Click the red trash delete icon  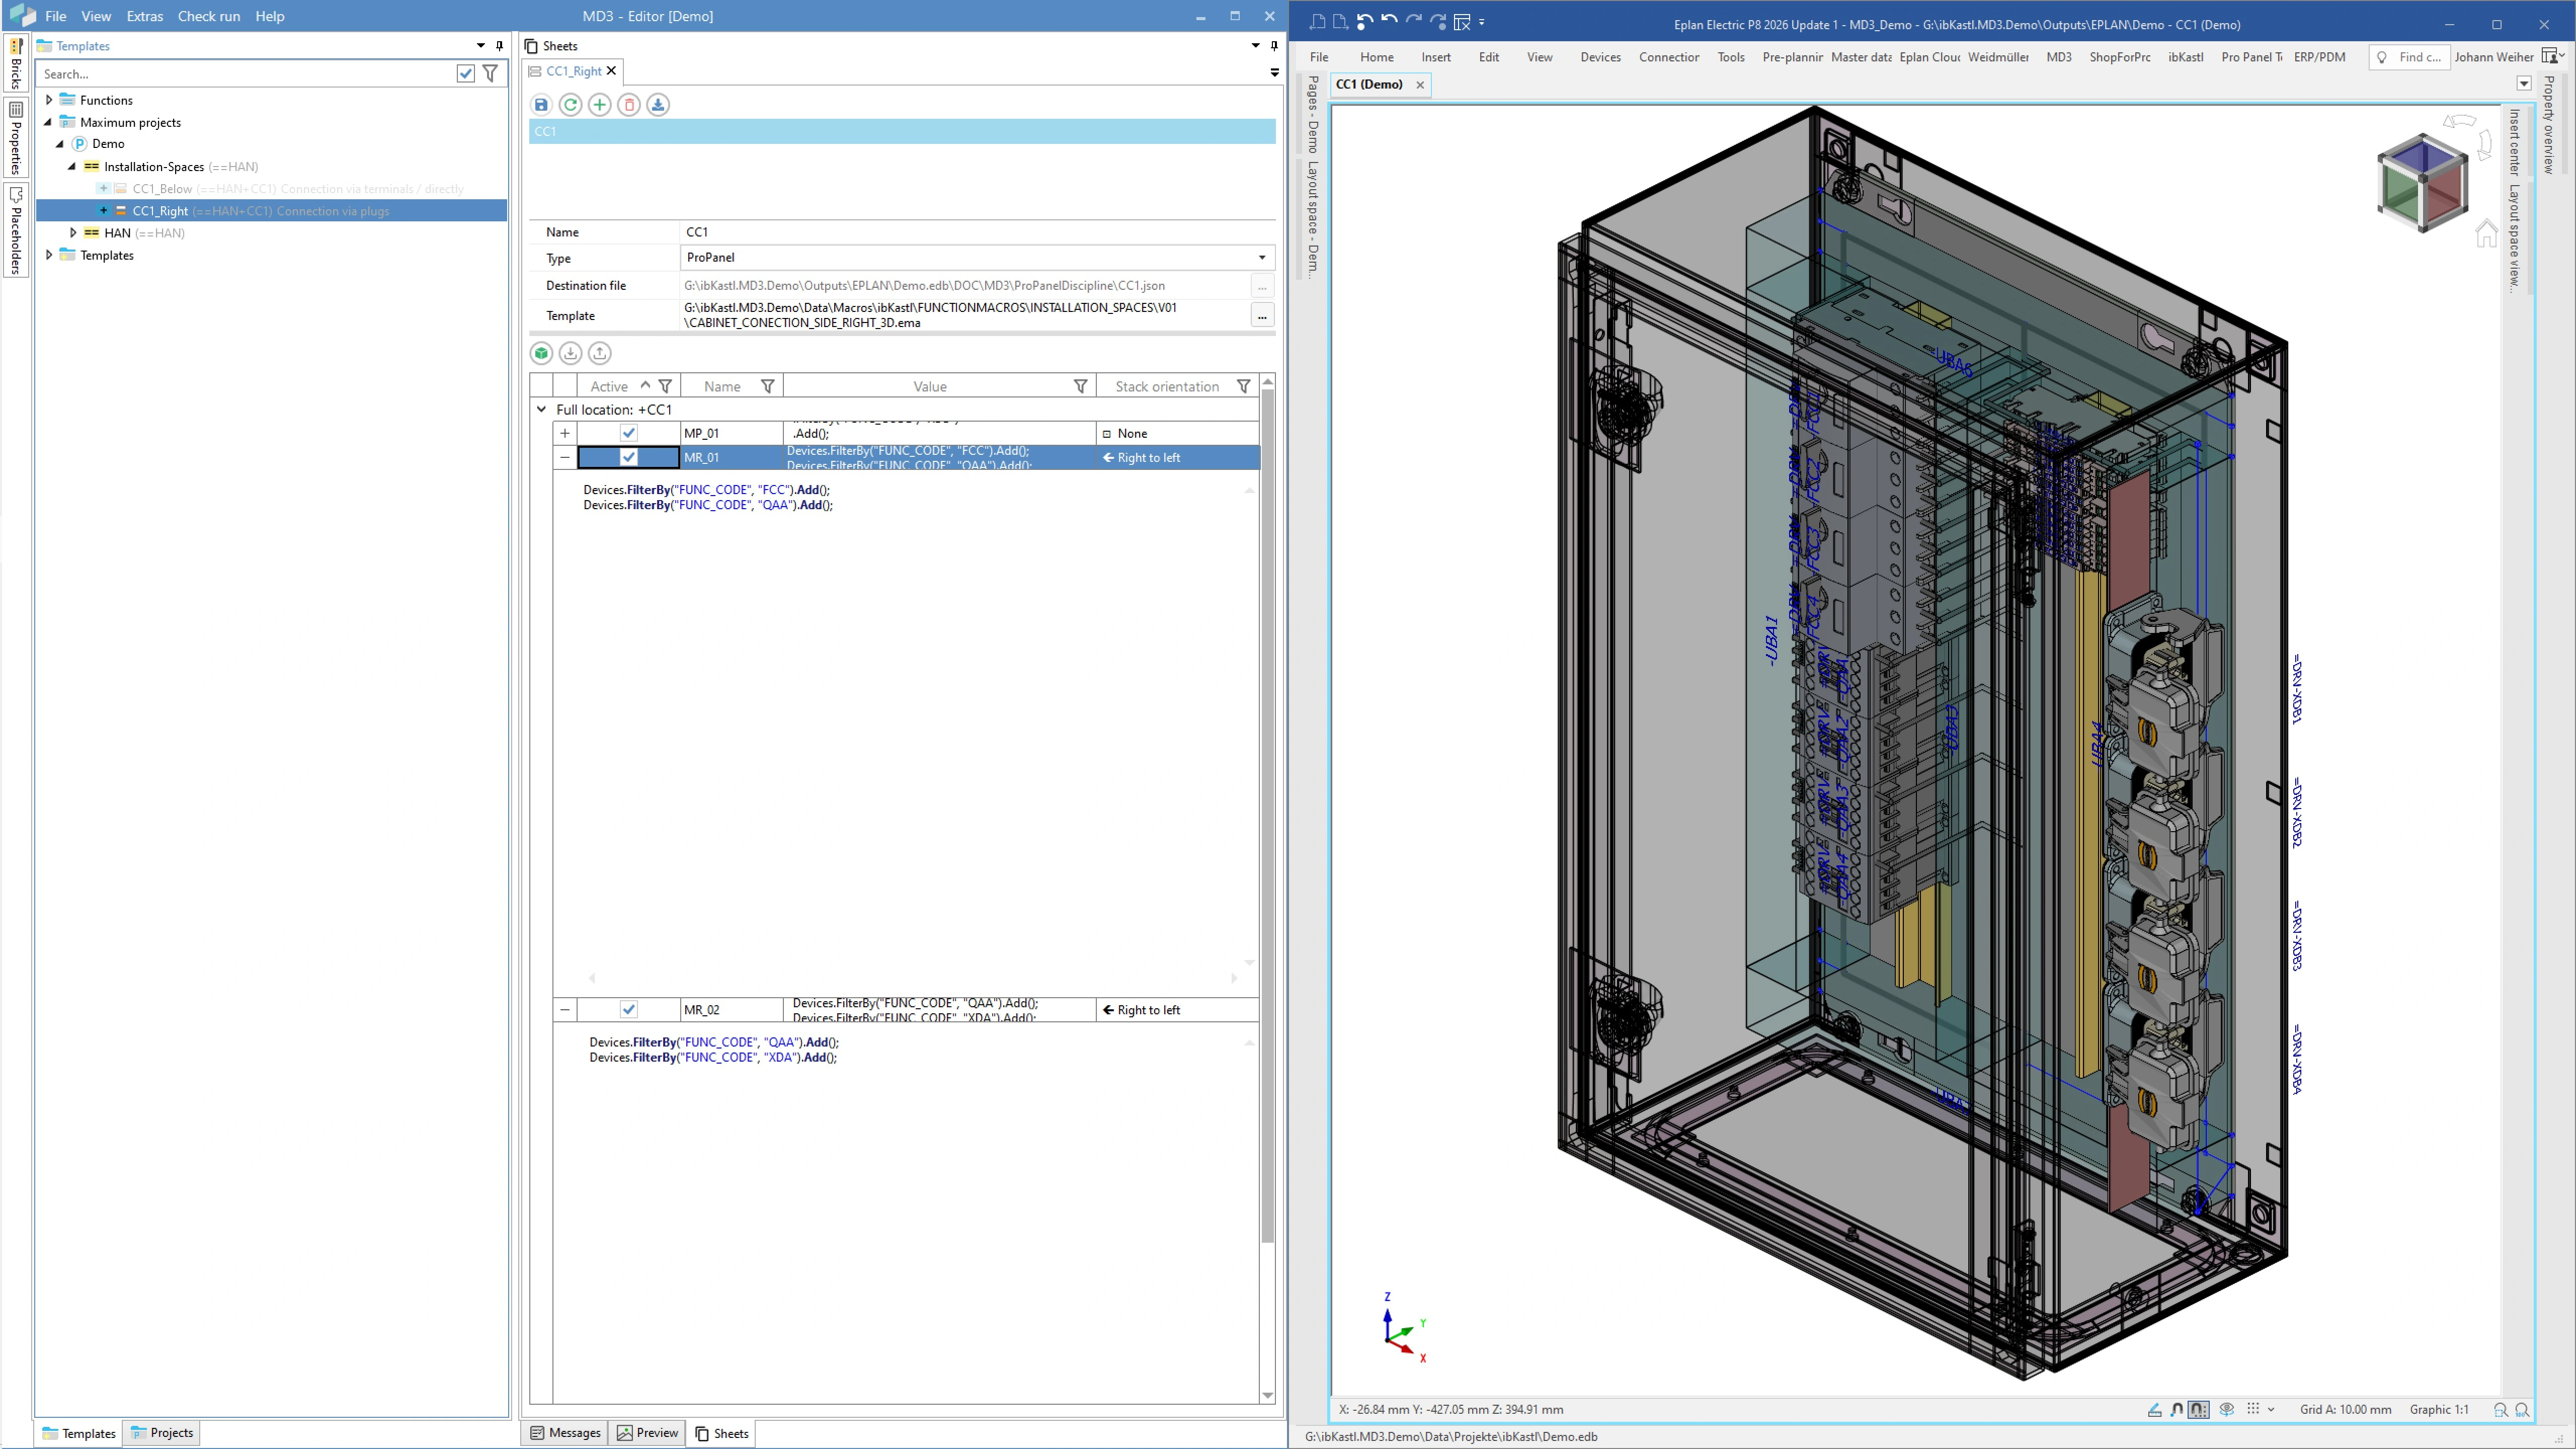[629, 105]
